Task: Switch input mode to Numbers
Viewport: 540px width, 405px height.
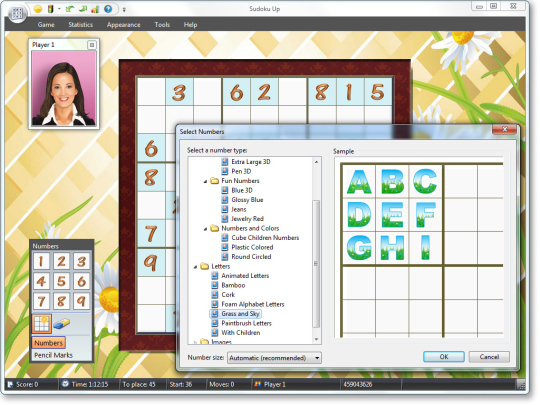Action: click(x=49, y=343)
